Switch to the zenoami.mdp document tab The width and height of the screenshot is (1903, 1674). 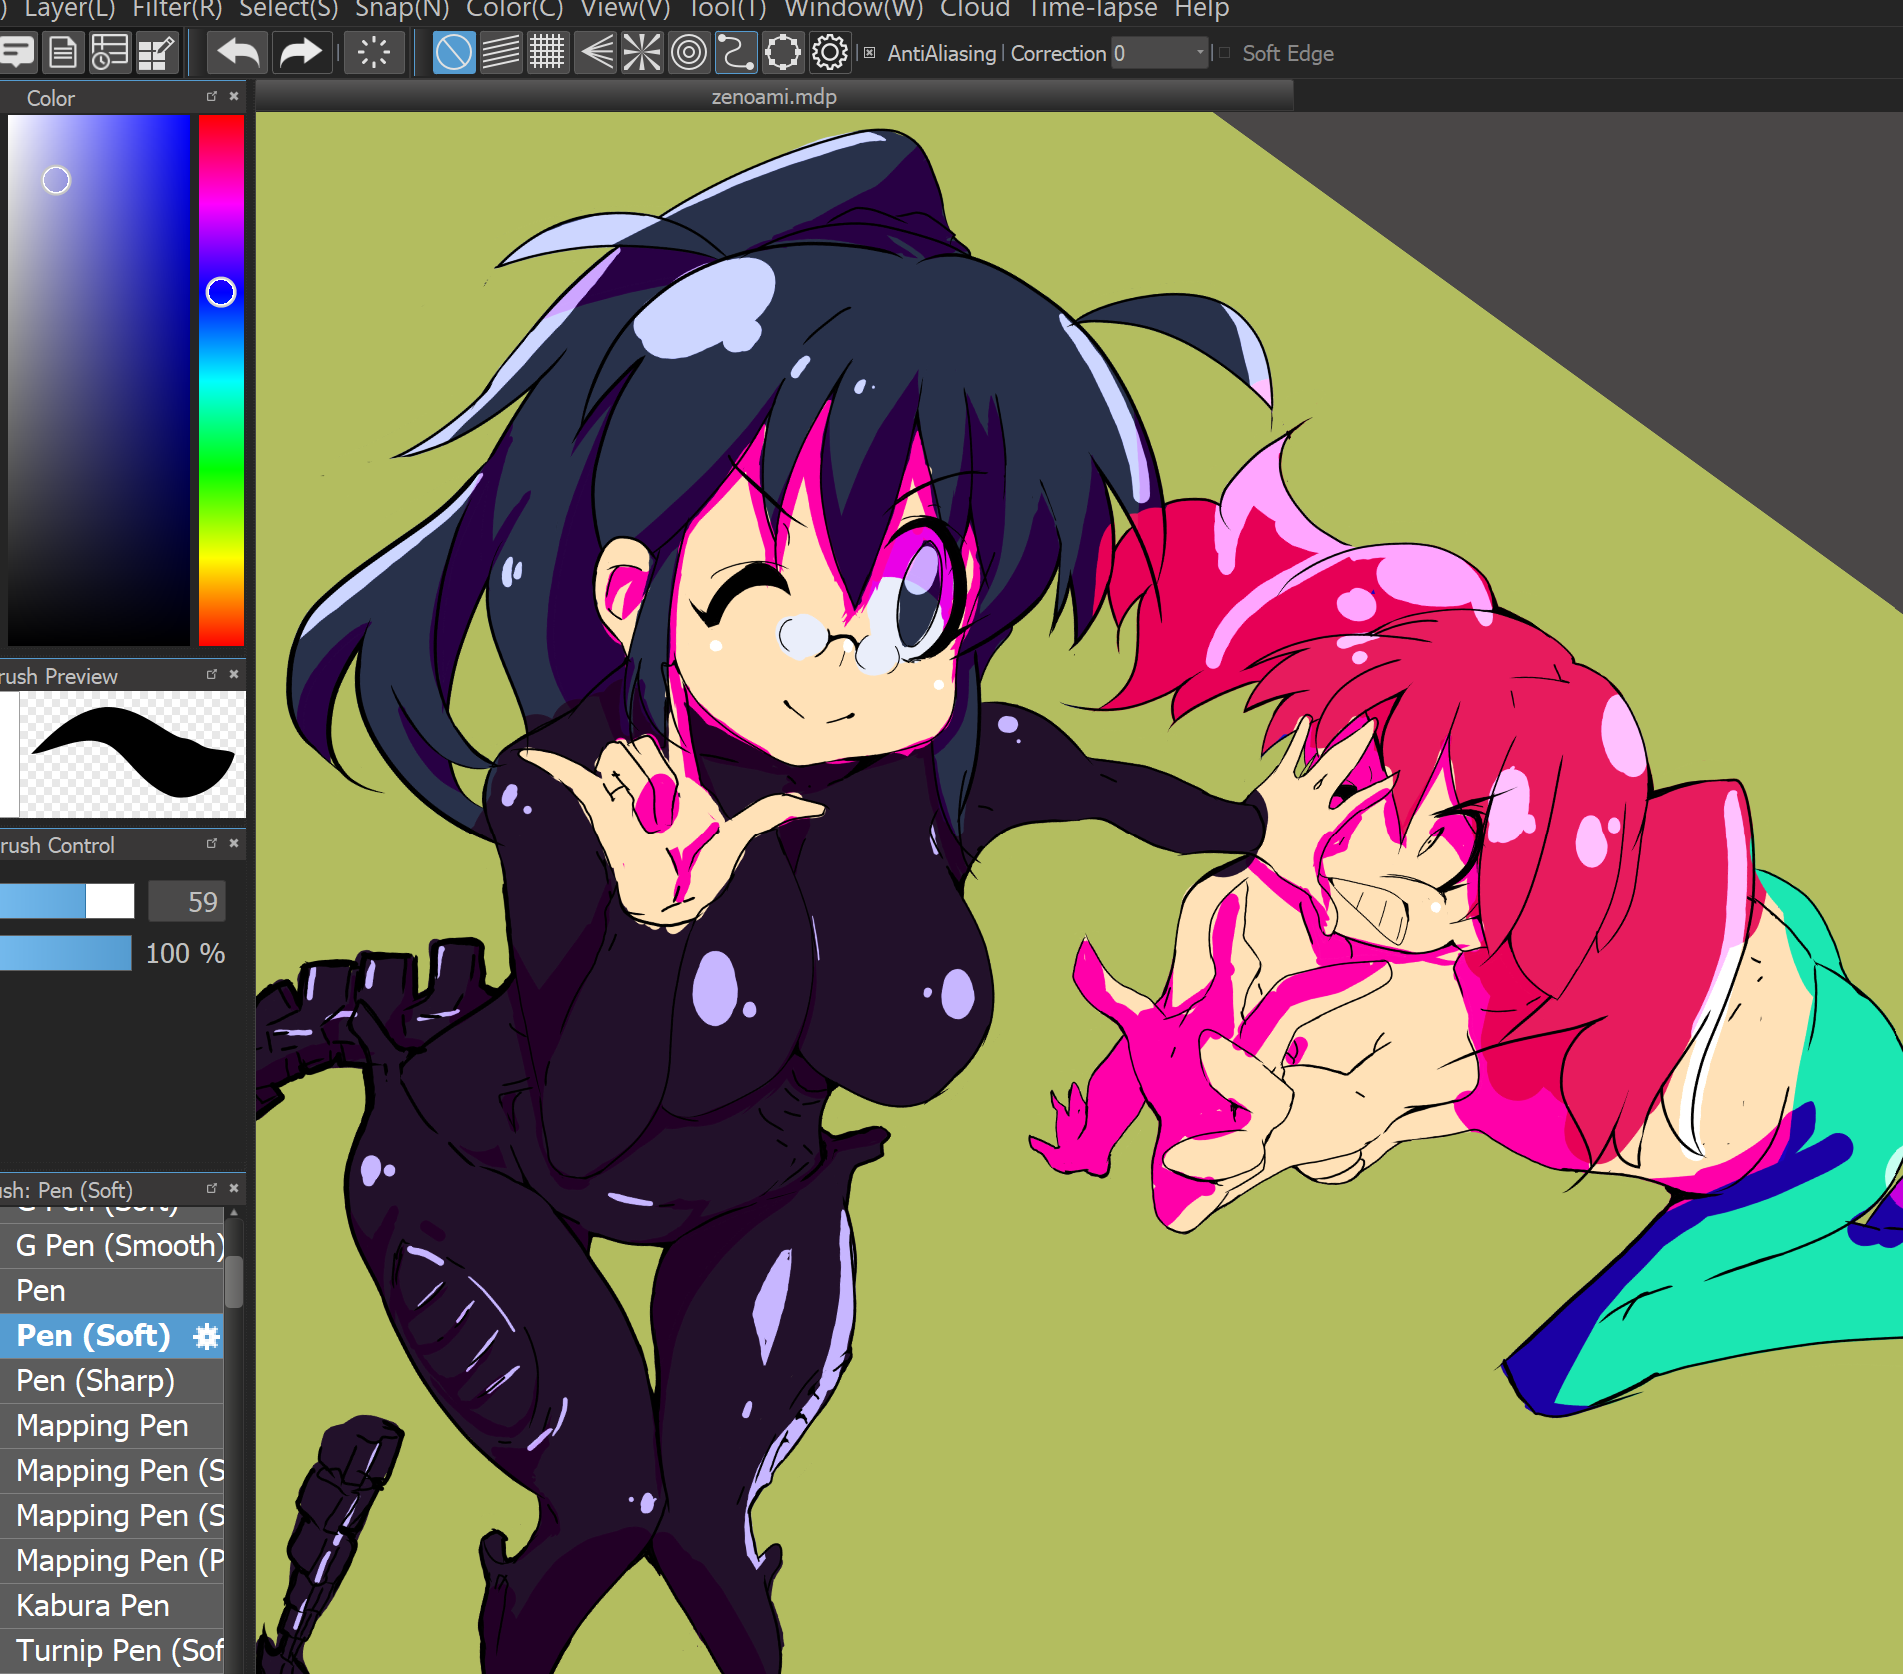pos(774,97)
